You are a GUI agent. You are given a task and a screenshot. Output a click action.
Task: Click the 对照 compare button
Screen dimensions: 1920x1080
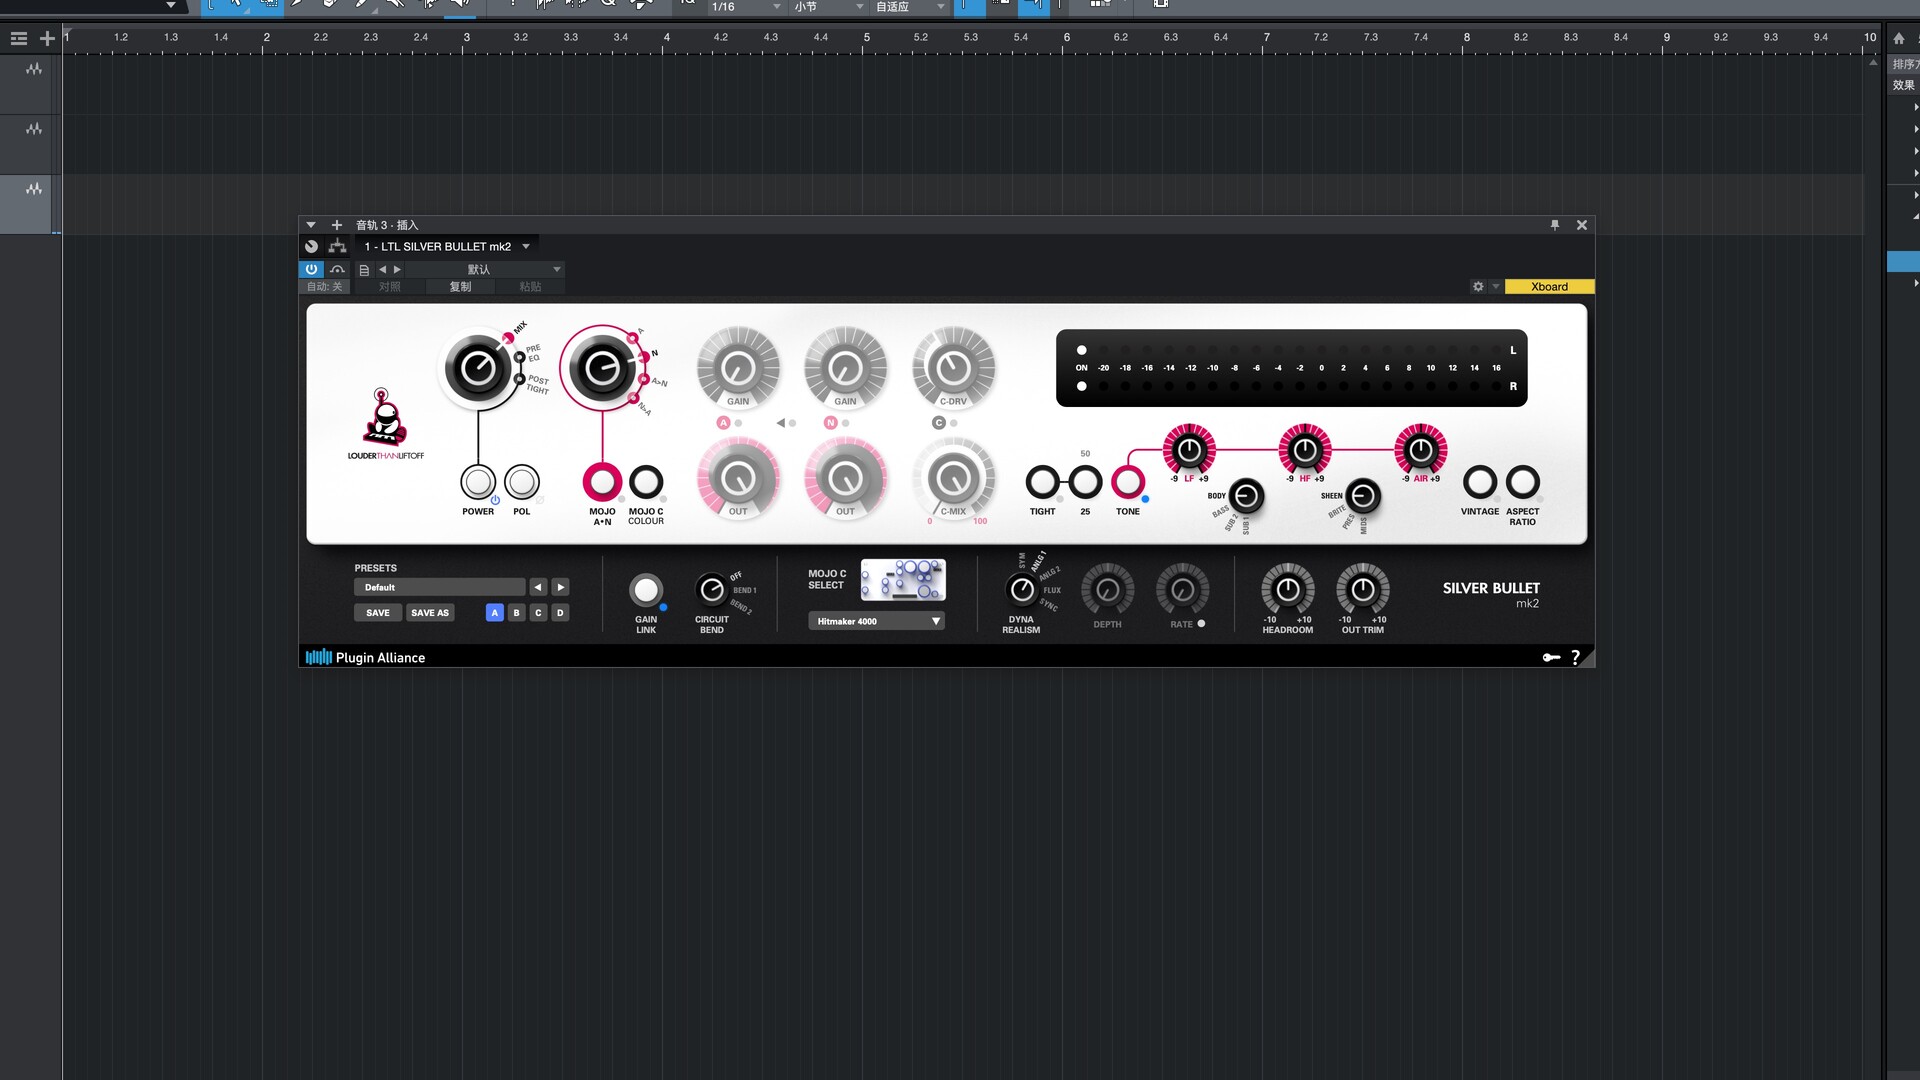[389, 287]
